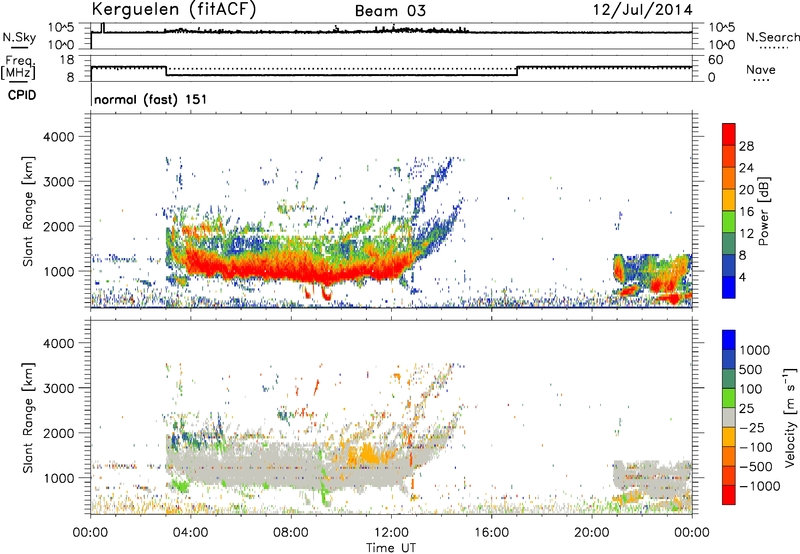Image resolution: width=800 pixels, height=554 pixels.
Task: Click the 'Beam 03' label
Action: [x=390, y=11]
